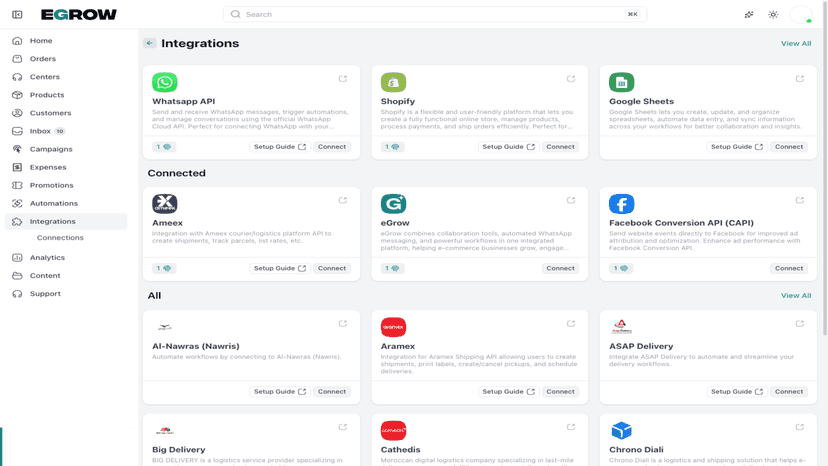828x466 pixels.
Task: Click the Aramex logo icon
Action: coord(393,327)
